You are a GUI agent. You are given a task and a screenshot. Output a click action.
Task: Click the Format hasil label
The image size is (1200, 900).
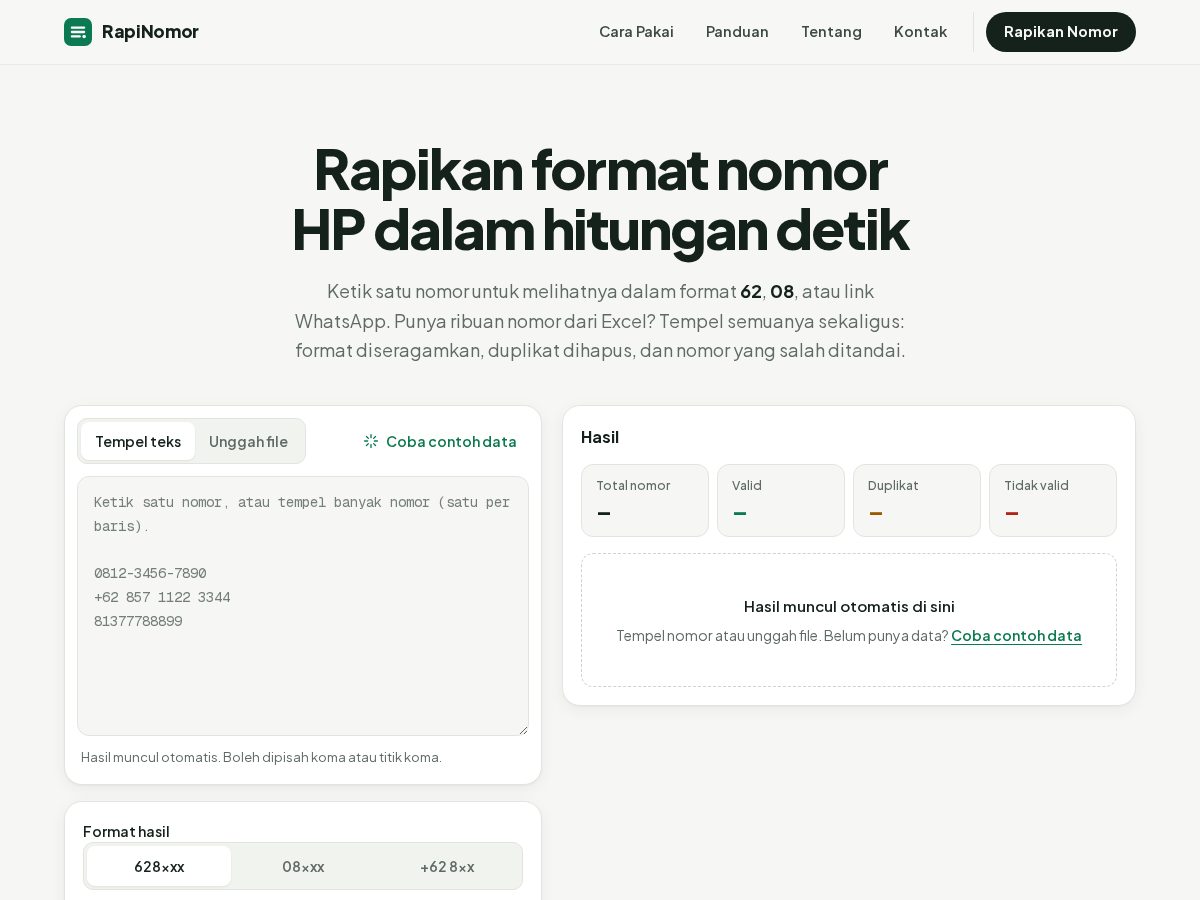click(126, 831)
